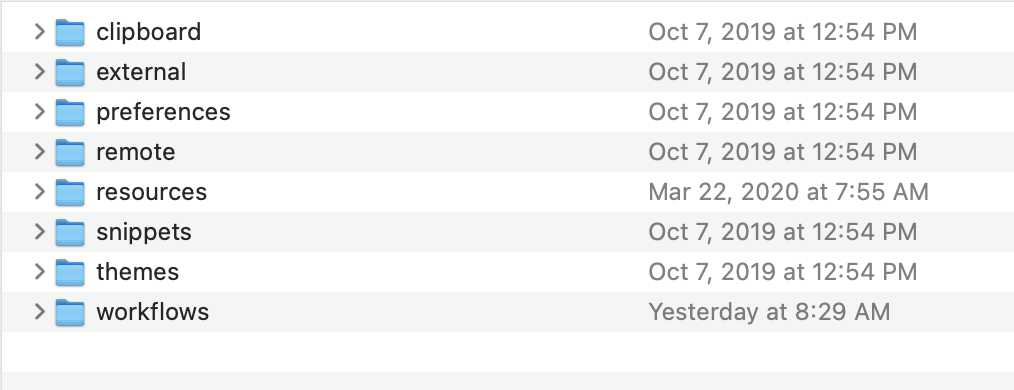Select the clipboard folder icon

(x=70, y=32)
